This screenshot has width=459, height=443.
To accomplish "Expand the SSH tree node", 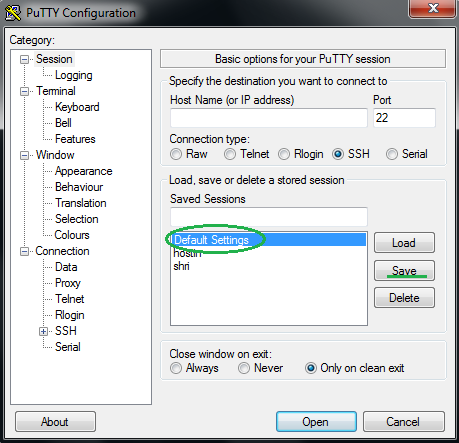I will (43, 331).
